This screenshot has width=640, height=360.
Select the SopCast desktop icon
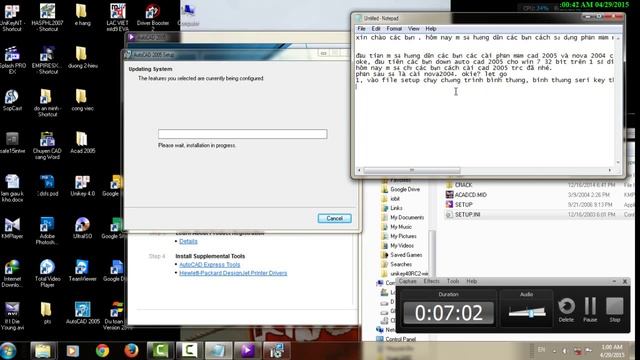12,100
